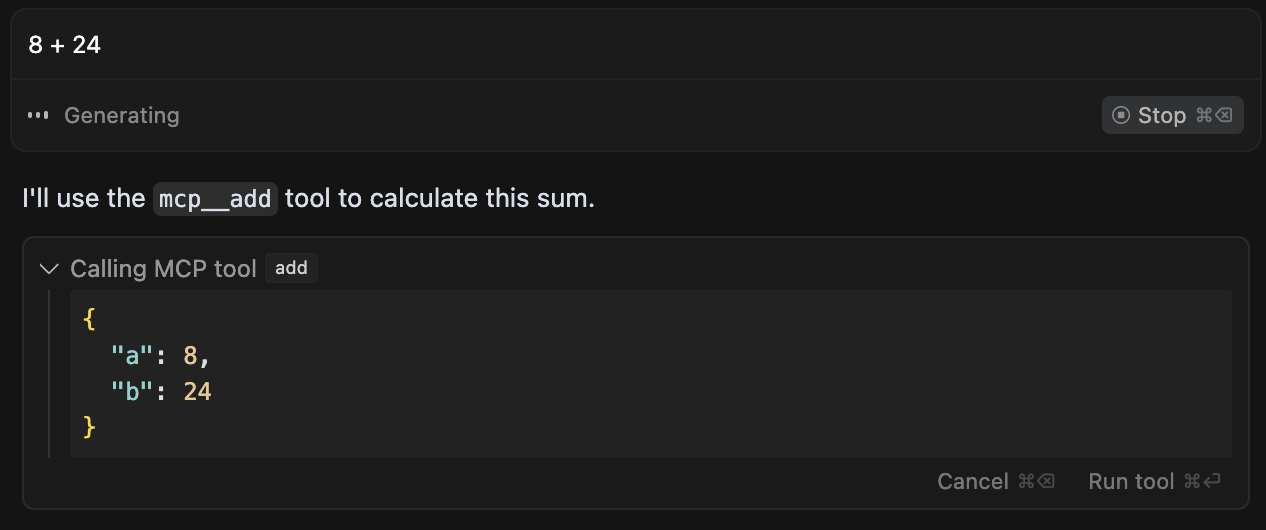This screenshot has height=530, width=1266.
Task: Click the mcp__add inline code label
Action: [216, 198]
